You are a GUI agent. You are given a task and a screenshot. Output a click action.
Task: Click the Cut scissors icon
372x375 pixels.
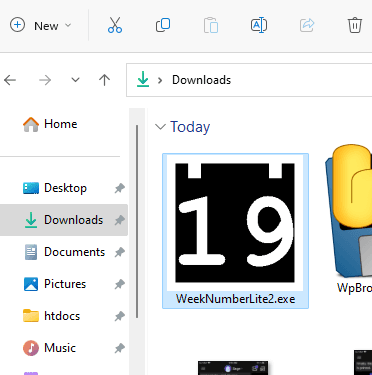tap(115, 25)
